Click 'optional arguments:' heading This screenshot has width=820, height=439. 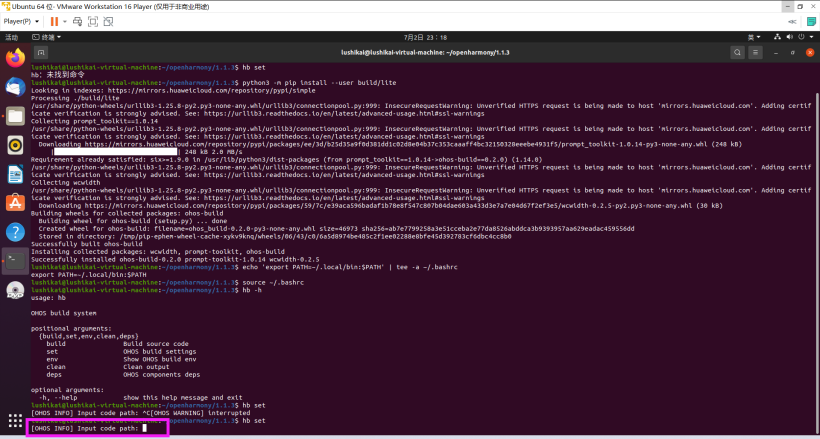pyautogui.click(x=67, y=390)
